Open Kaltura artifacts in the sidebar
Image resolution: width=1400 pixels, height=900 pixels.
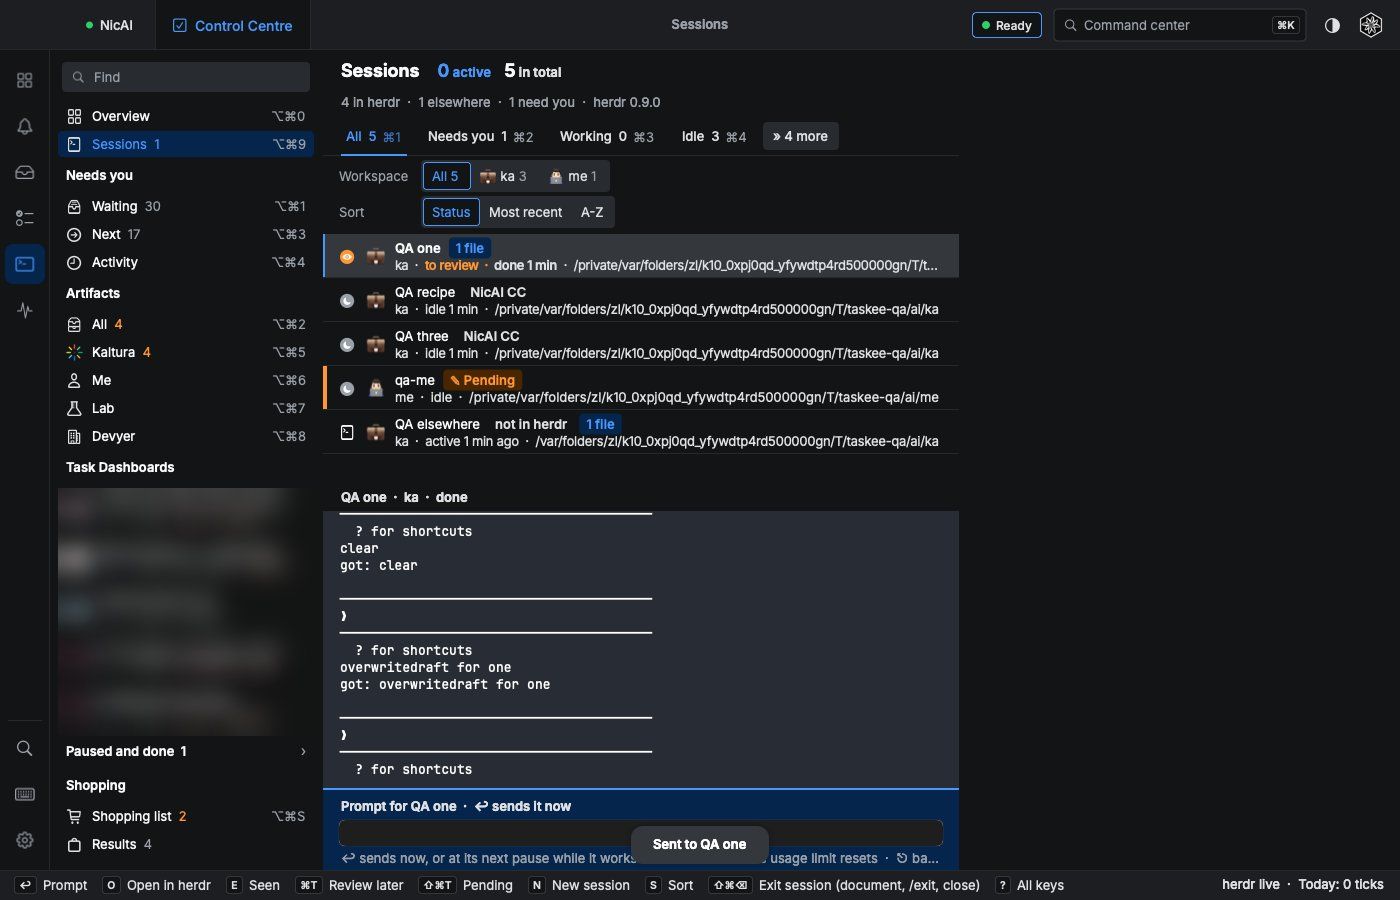coord(186,352)
